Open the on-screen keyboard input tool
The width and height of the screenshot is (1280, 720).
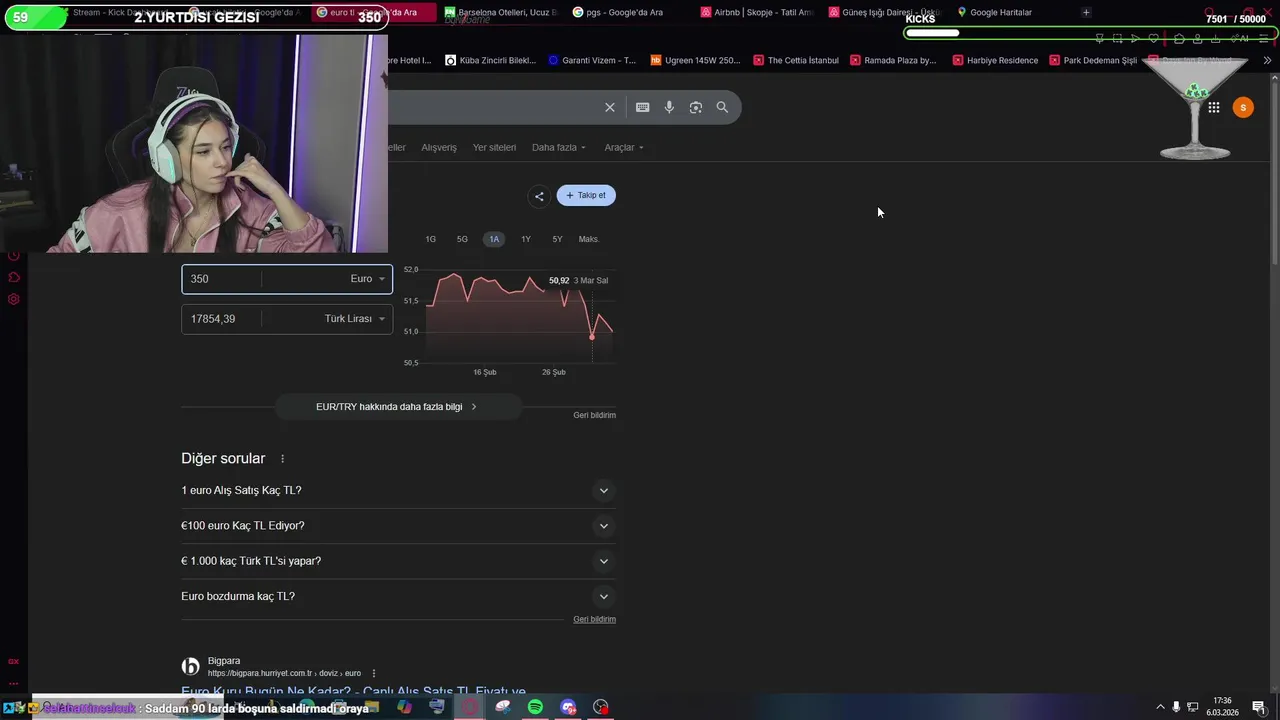(x=642, y=107)
